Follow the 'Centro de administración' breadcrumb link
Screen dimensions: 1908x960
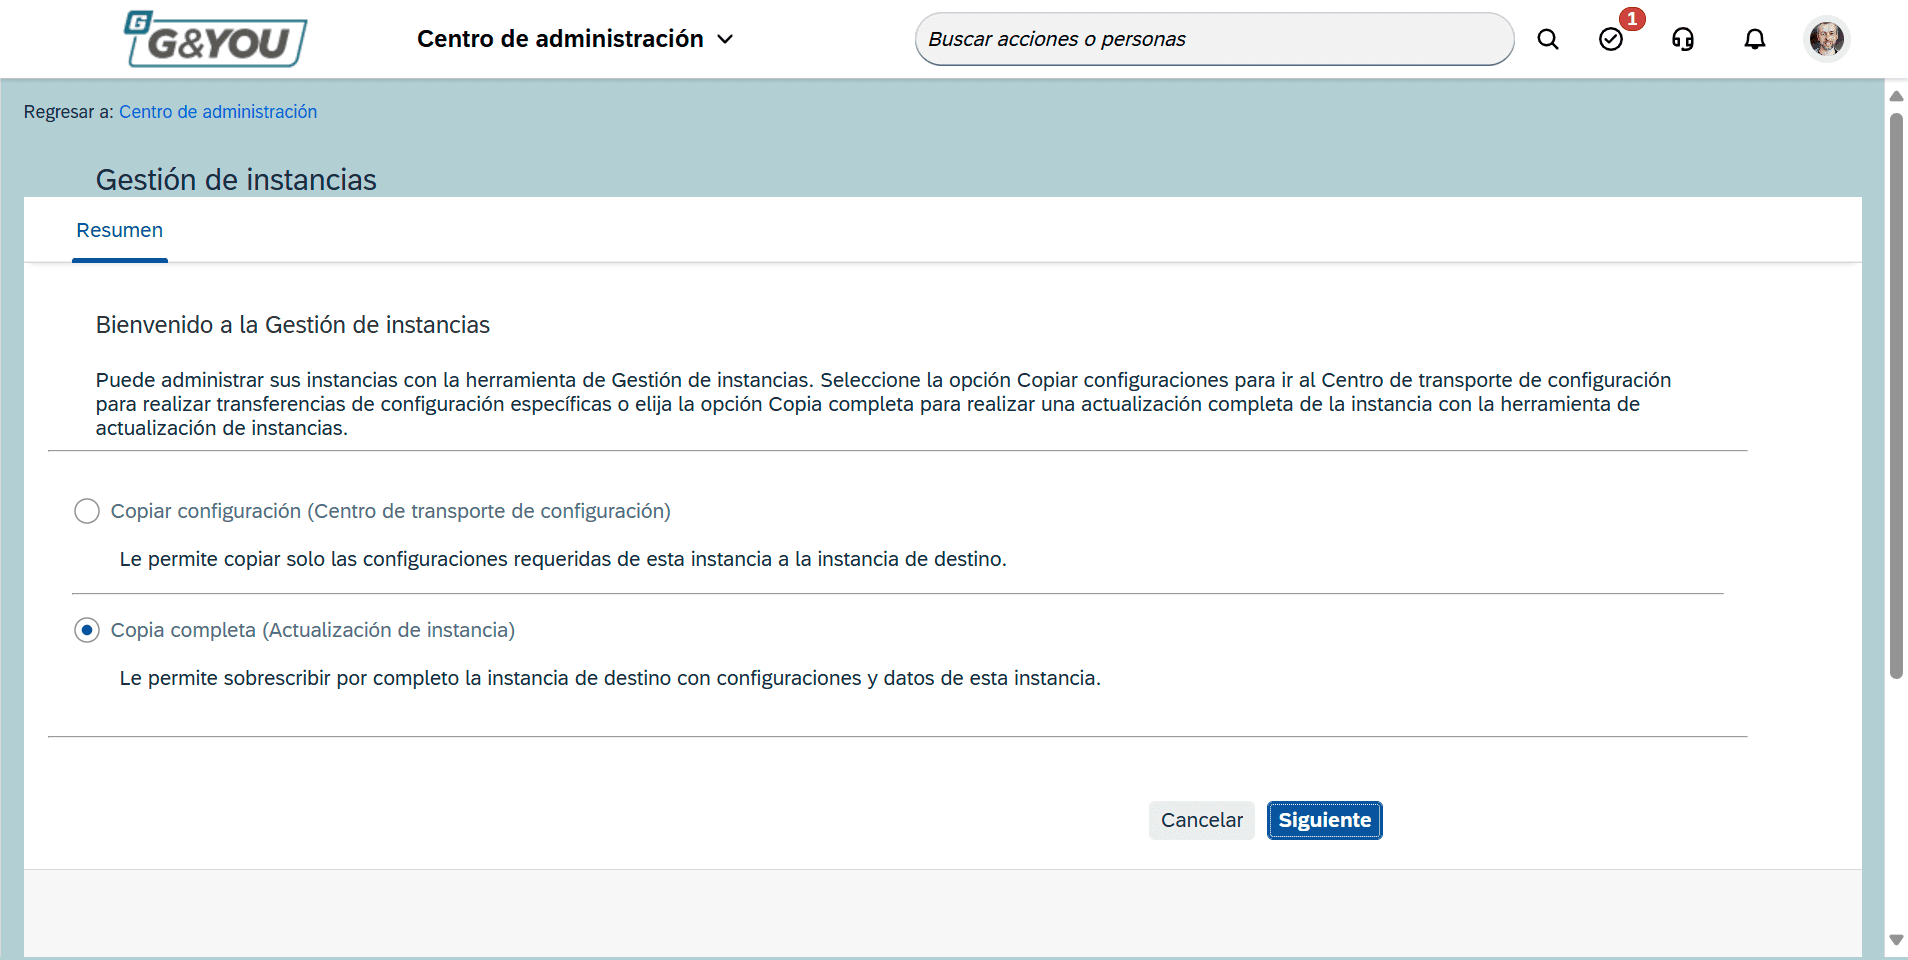tap(218, 112)
